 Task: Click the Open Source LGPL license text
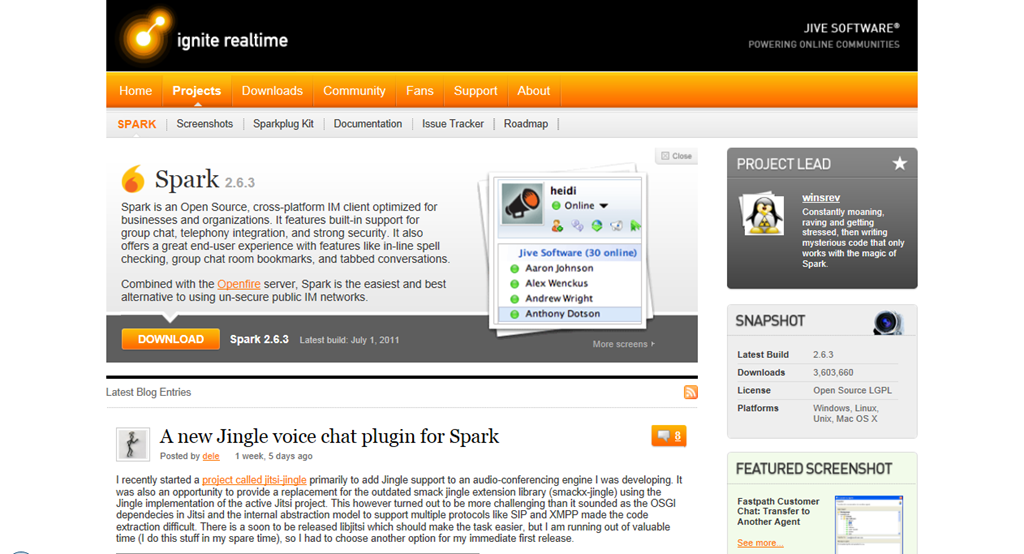click(x=852, y=390)
